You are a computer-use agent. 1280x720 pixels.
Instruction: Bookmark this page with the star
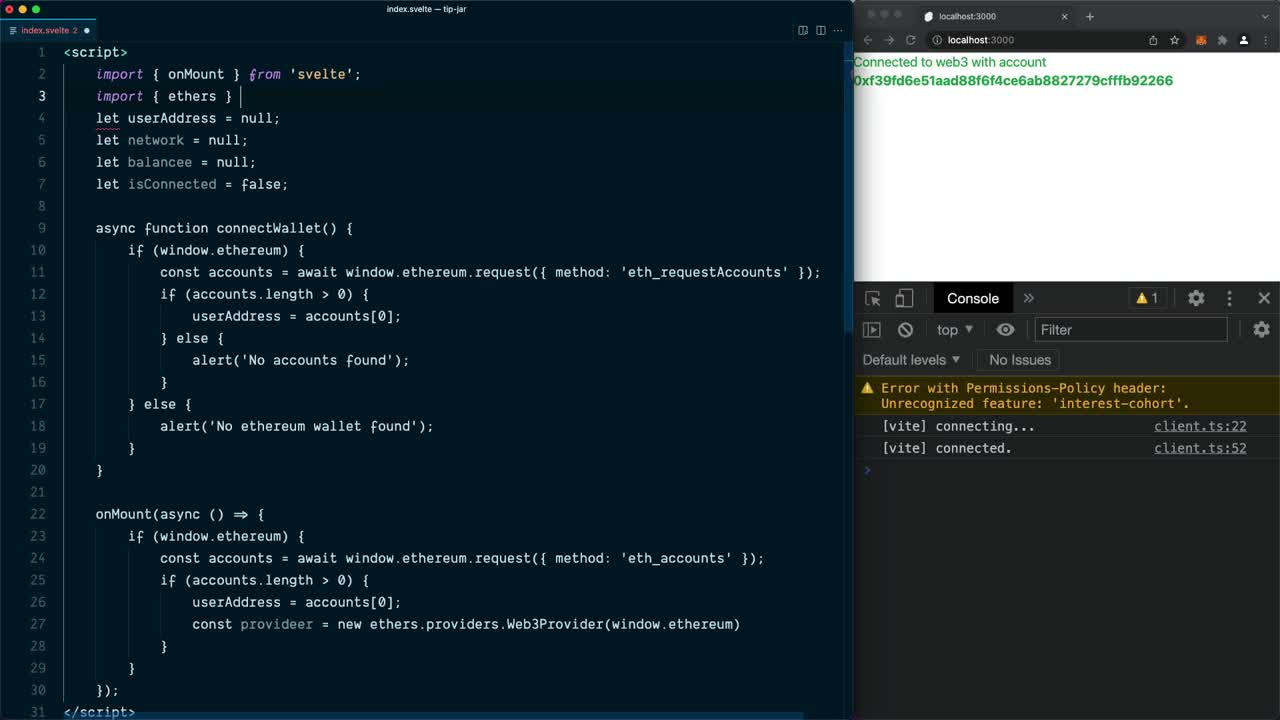(1175, 40)
